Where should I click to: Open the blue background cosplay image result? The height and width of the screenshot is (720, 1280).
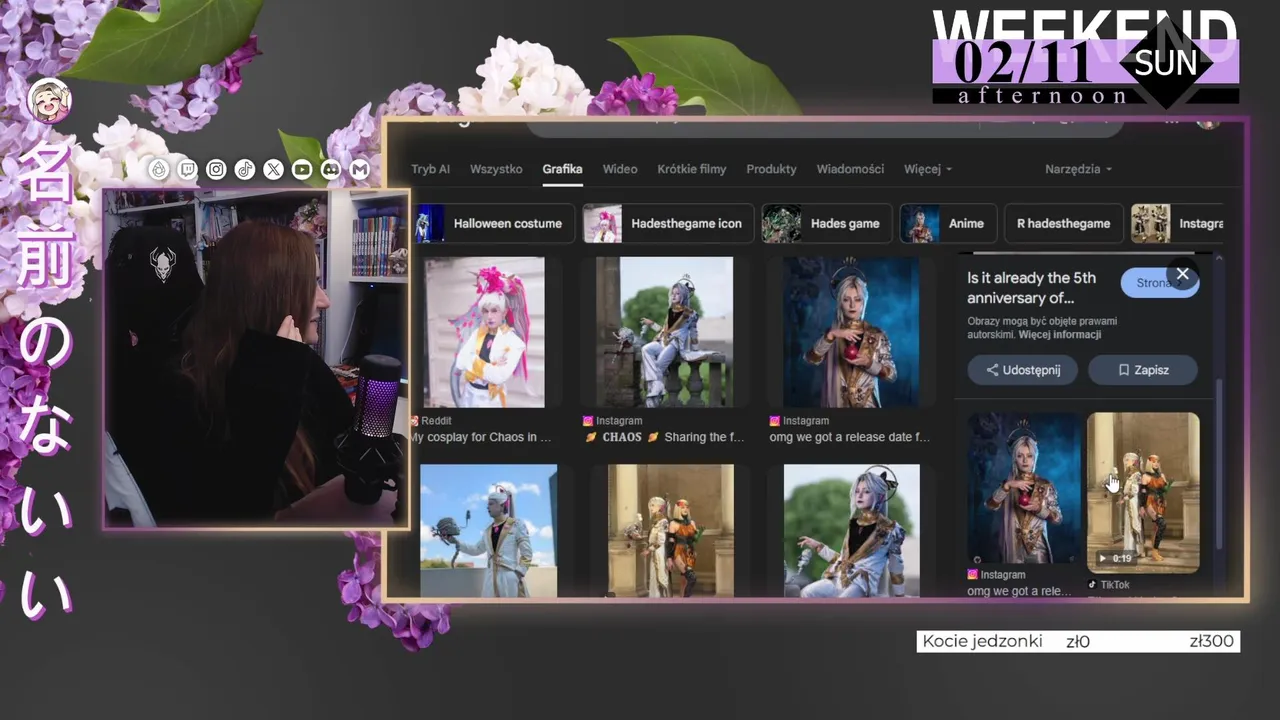coord(851,332)
